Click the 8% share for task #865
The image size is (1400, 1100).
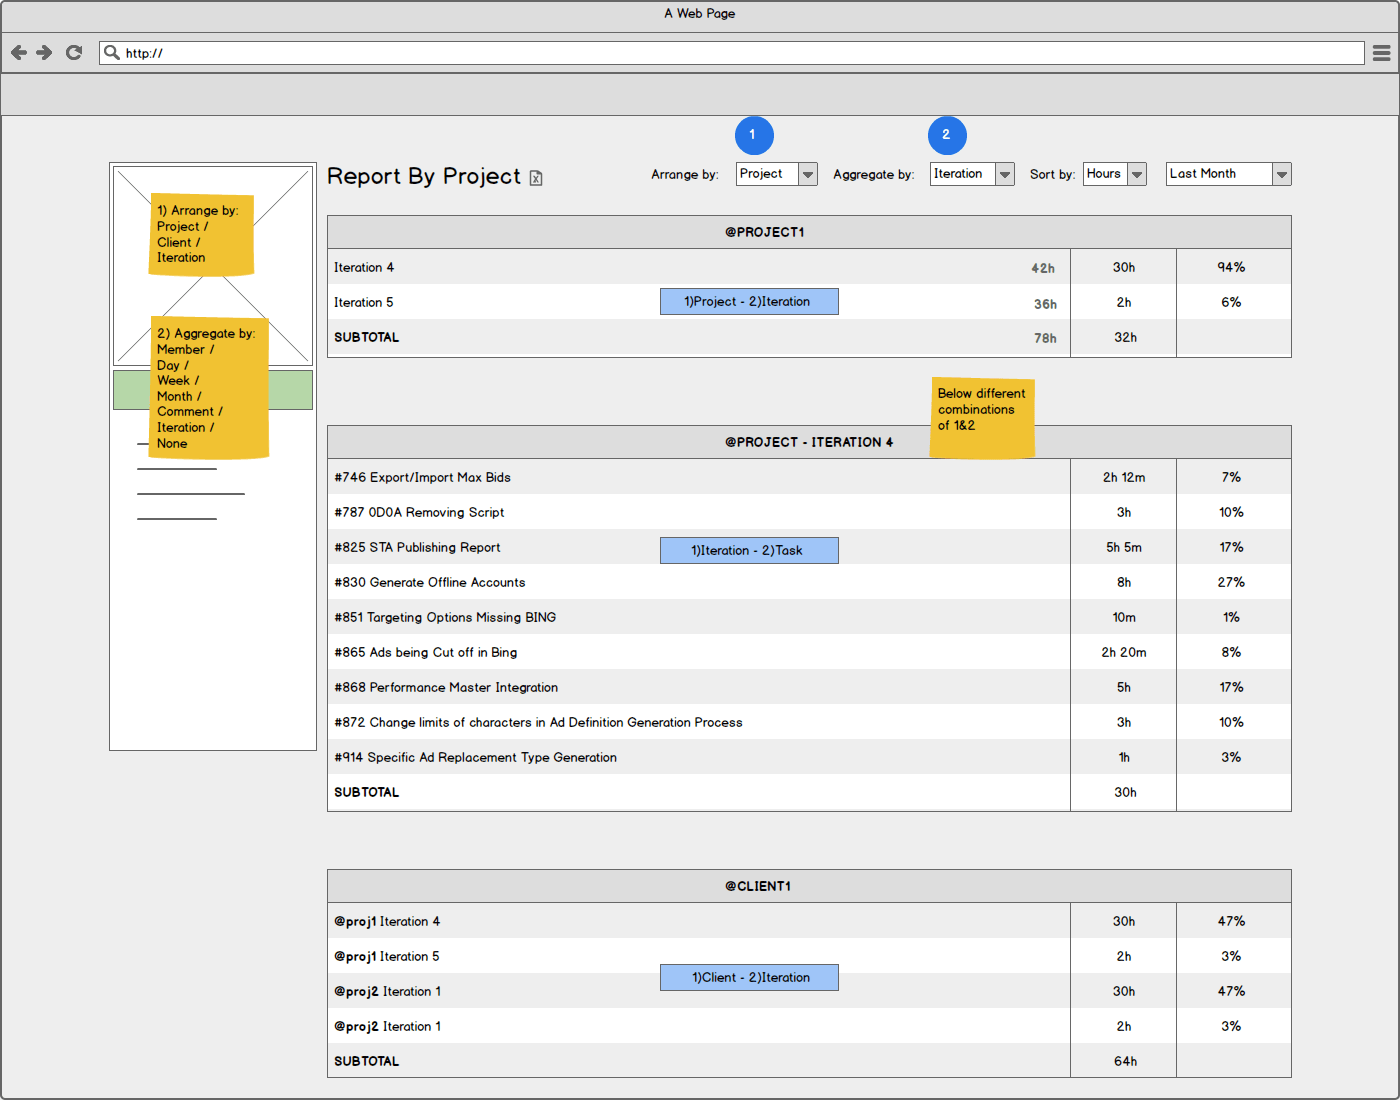[x=1231, y=652]
